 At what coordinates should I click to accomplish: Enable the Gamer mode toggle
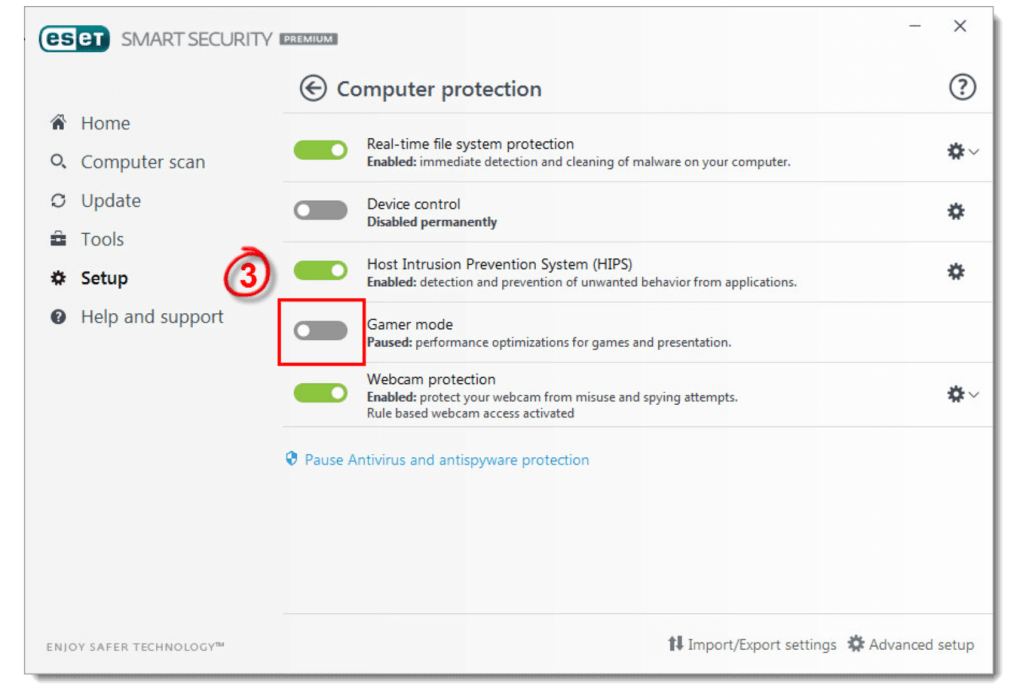[320, 330]
